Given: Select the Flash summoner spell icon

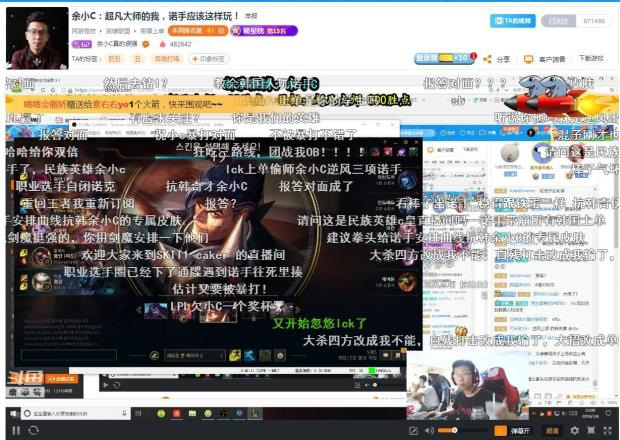Looking at the screenshot, I should pos(235,355).
